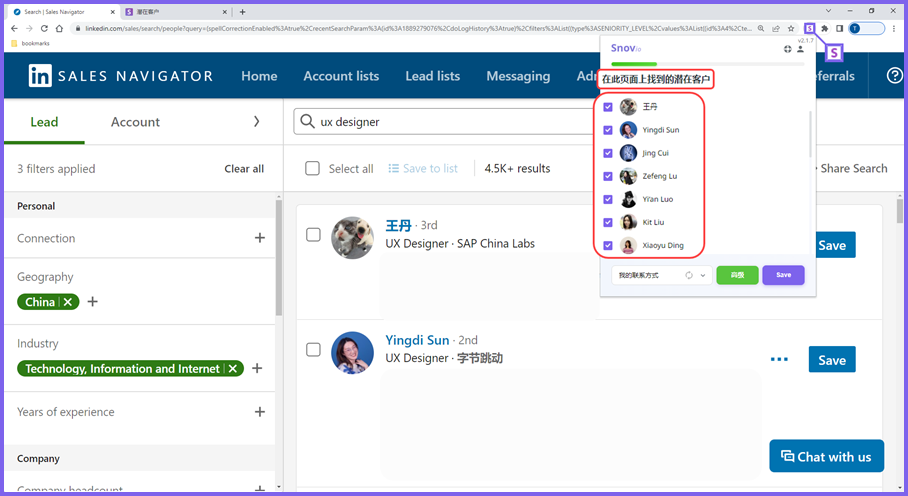
Task: Remove Technology, Information and Internet filter
Action: (x=233, y=369)
